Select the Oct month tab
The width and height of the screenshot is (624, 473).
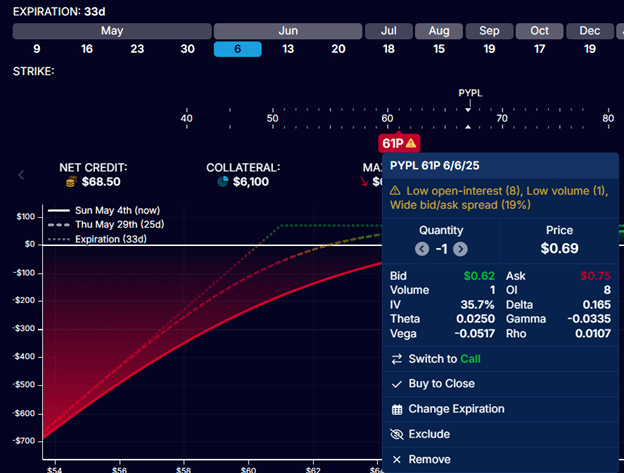pos(539,31)
